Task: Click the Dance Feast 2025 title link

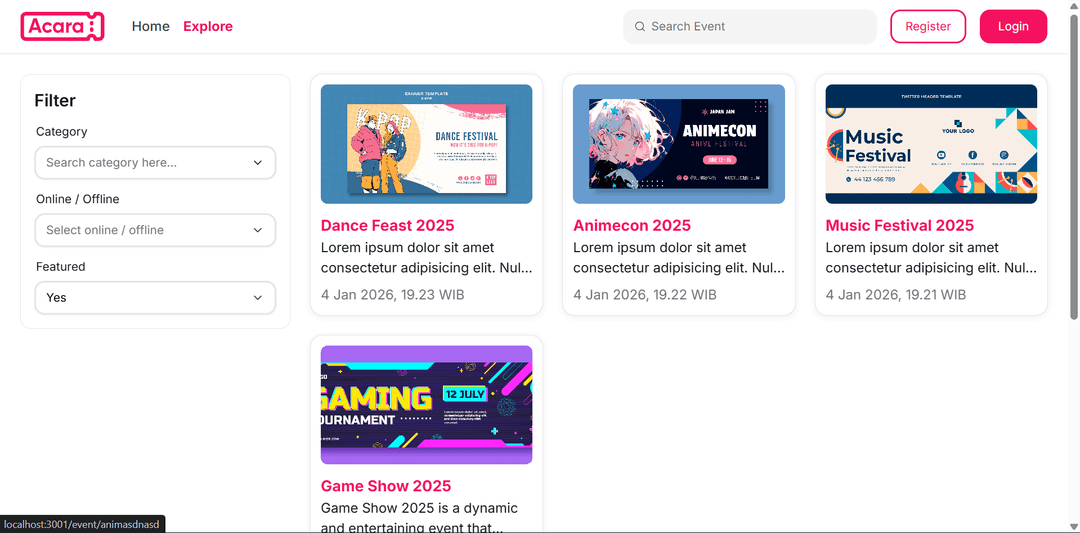Action: coord(387,226)
